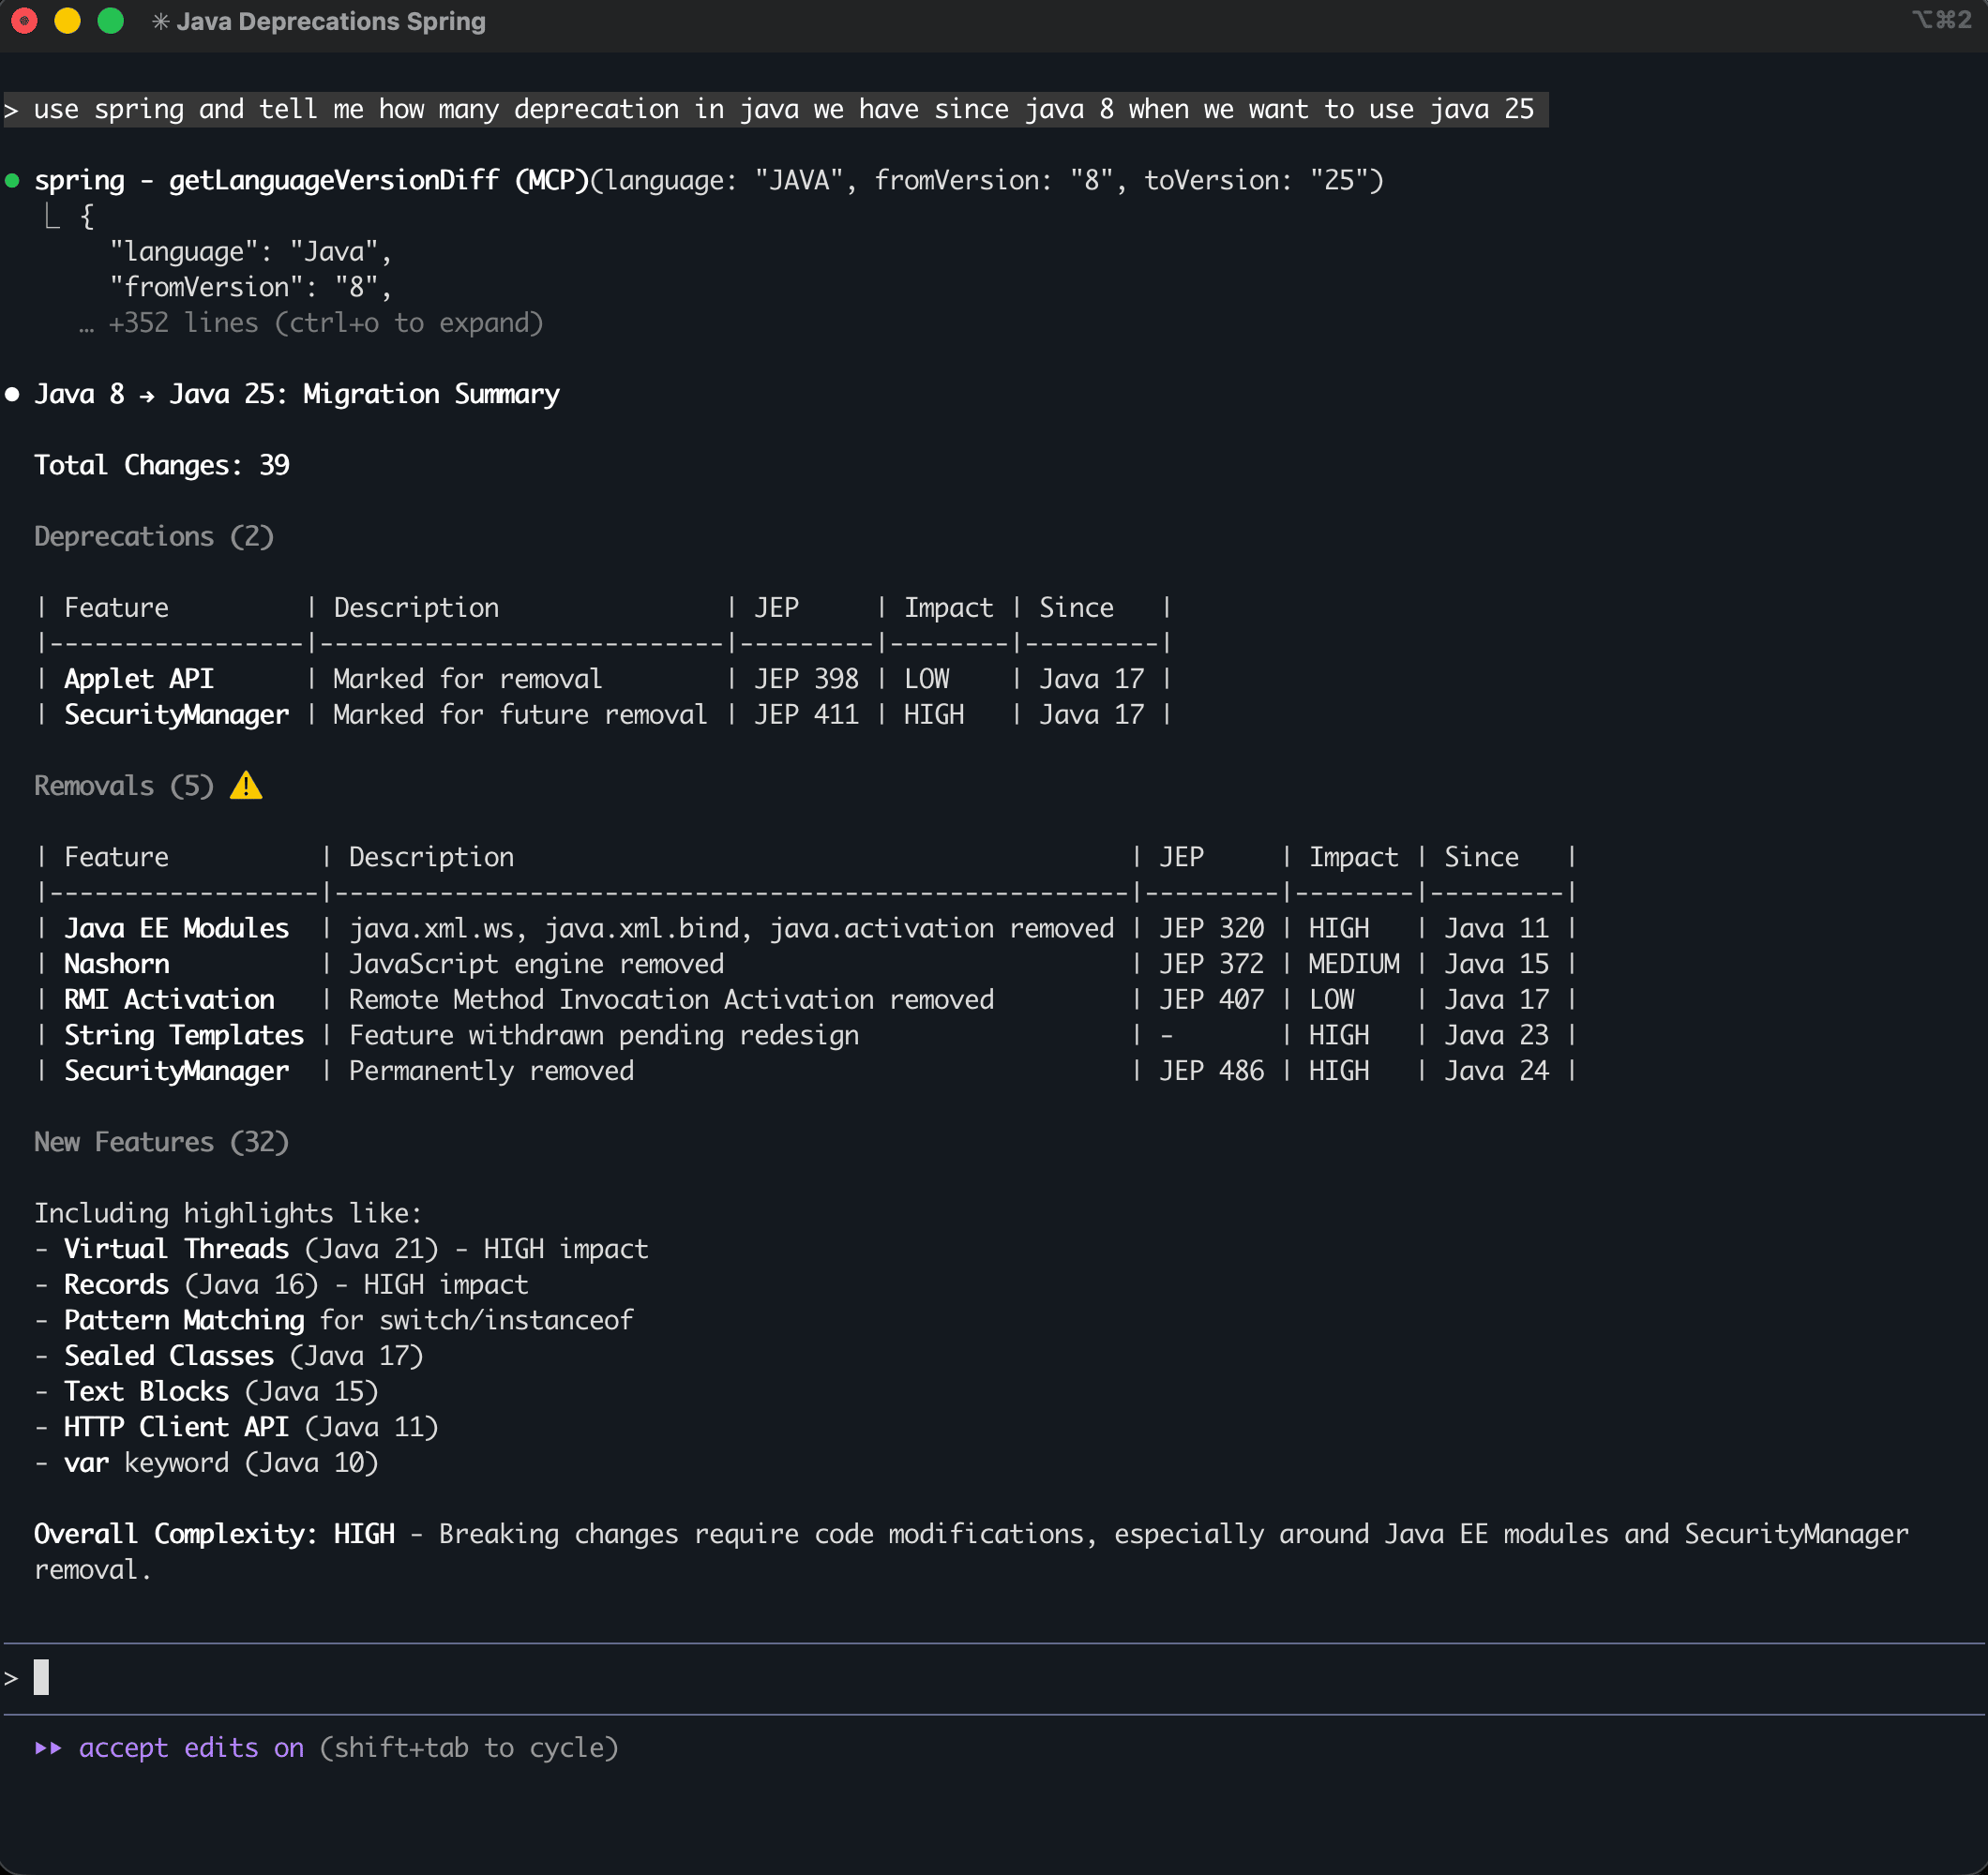Click the tree branch before JSON brace
1988x1875 pixels.
(x=52, y=216)
